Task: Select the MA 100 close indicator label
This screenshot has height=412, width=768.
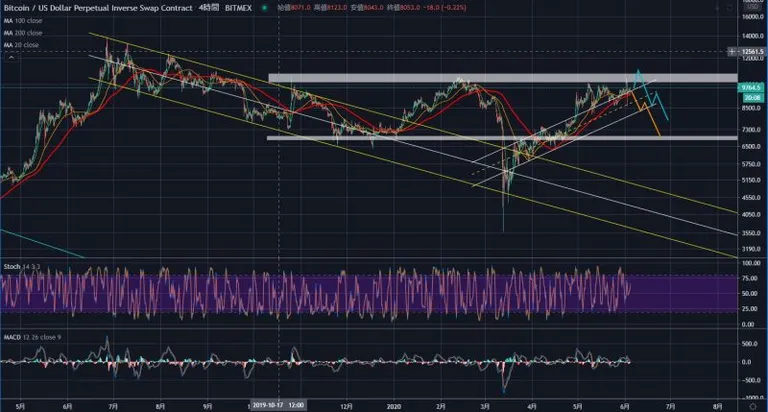Action: (23, 21)
